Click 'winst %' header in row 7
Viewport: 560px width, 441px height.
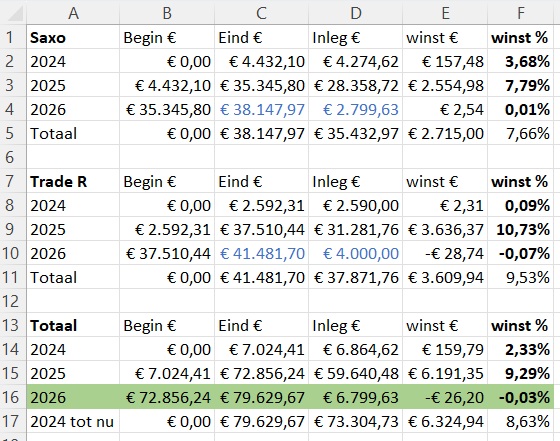click(x=521, y=181)
